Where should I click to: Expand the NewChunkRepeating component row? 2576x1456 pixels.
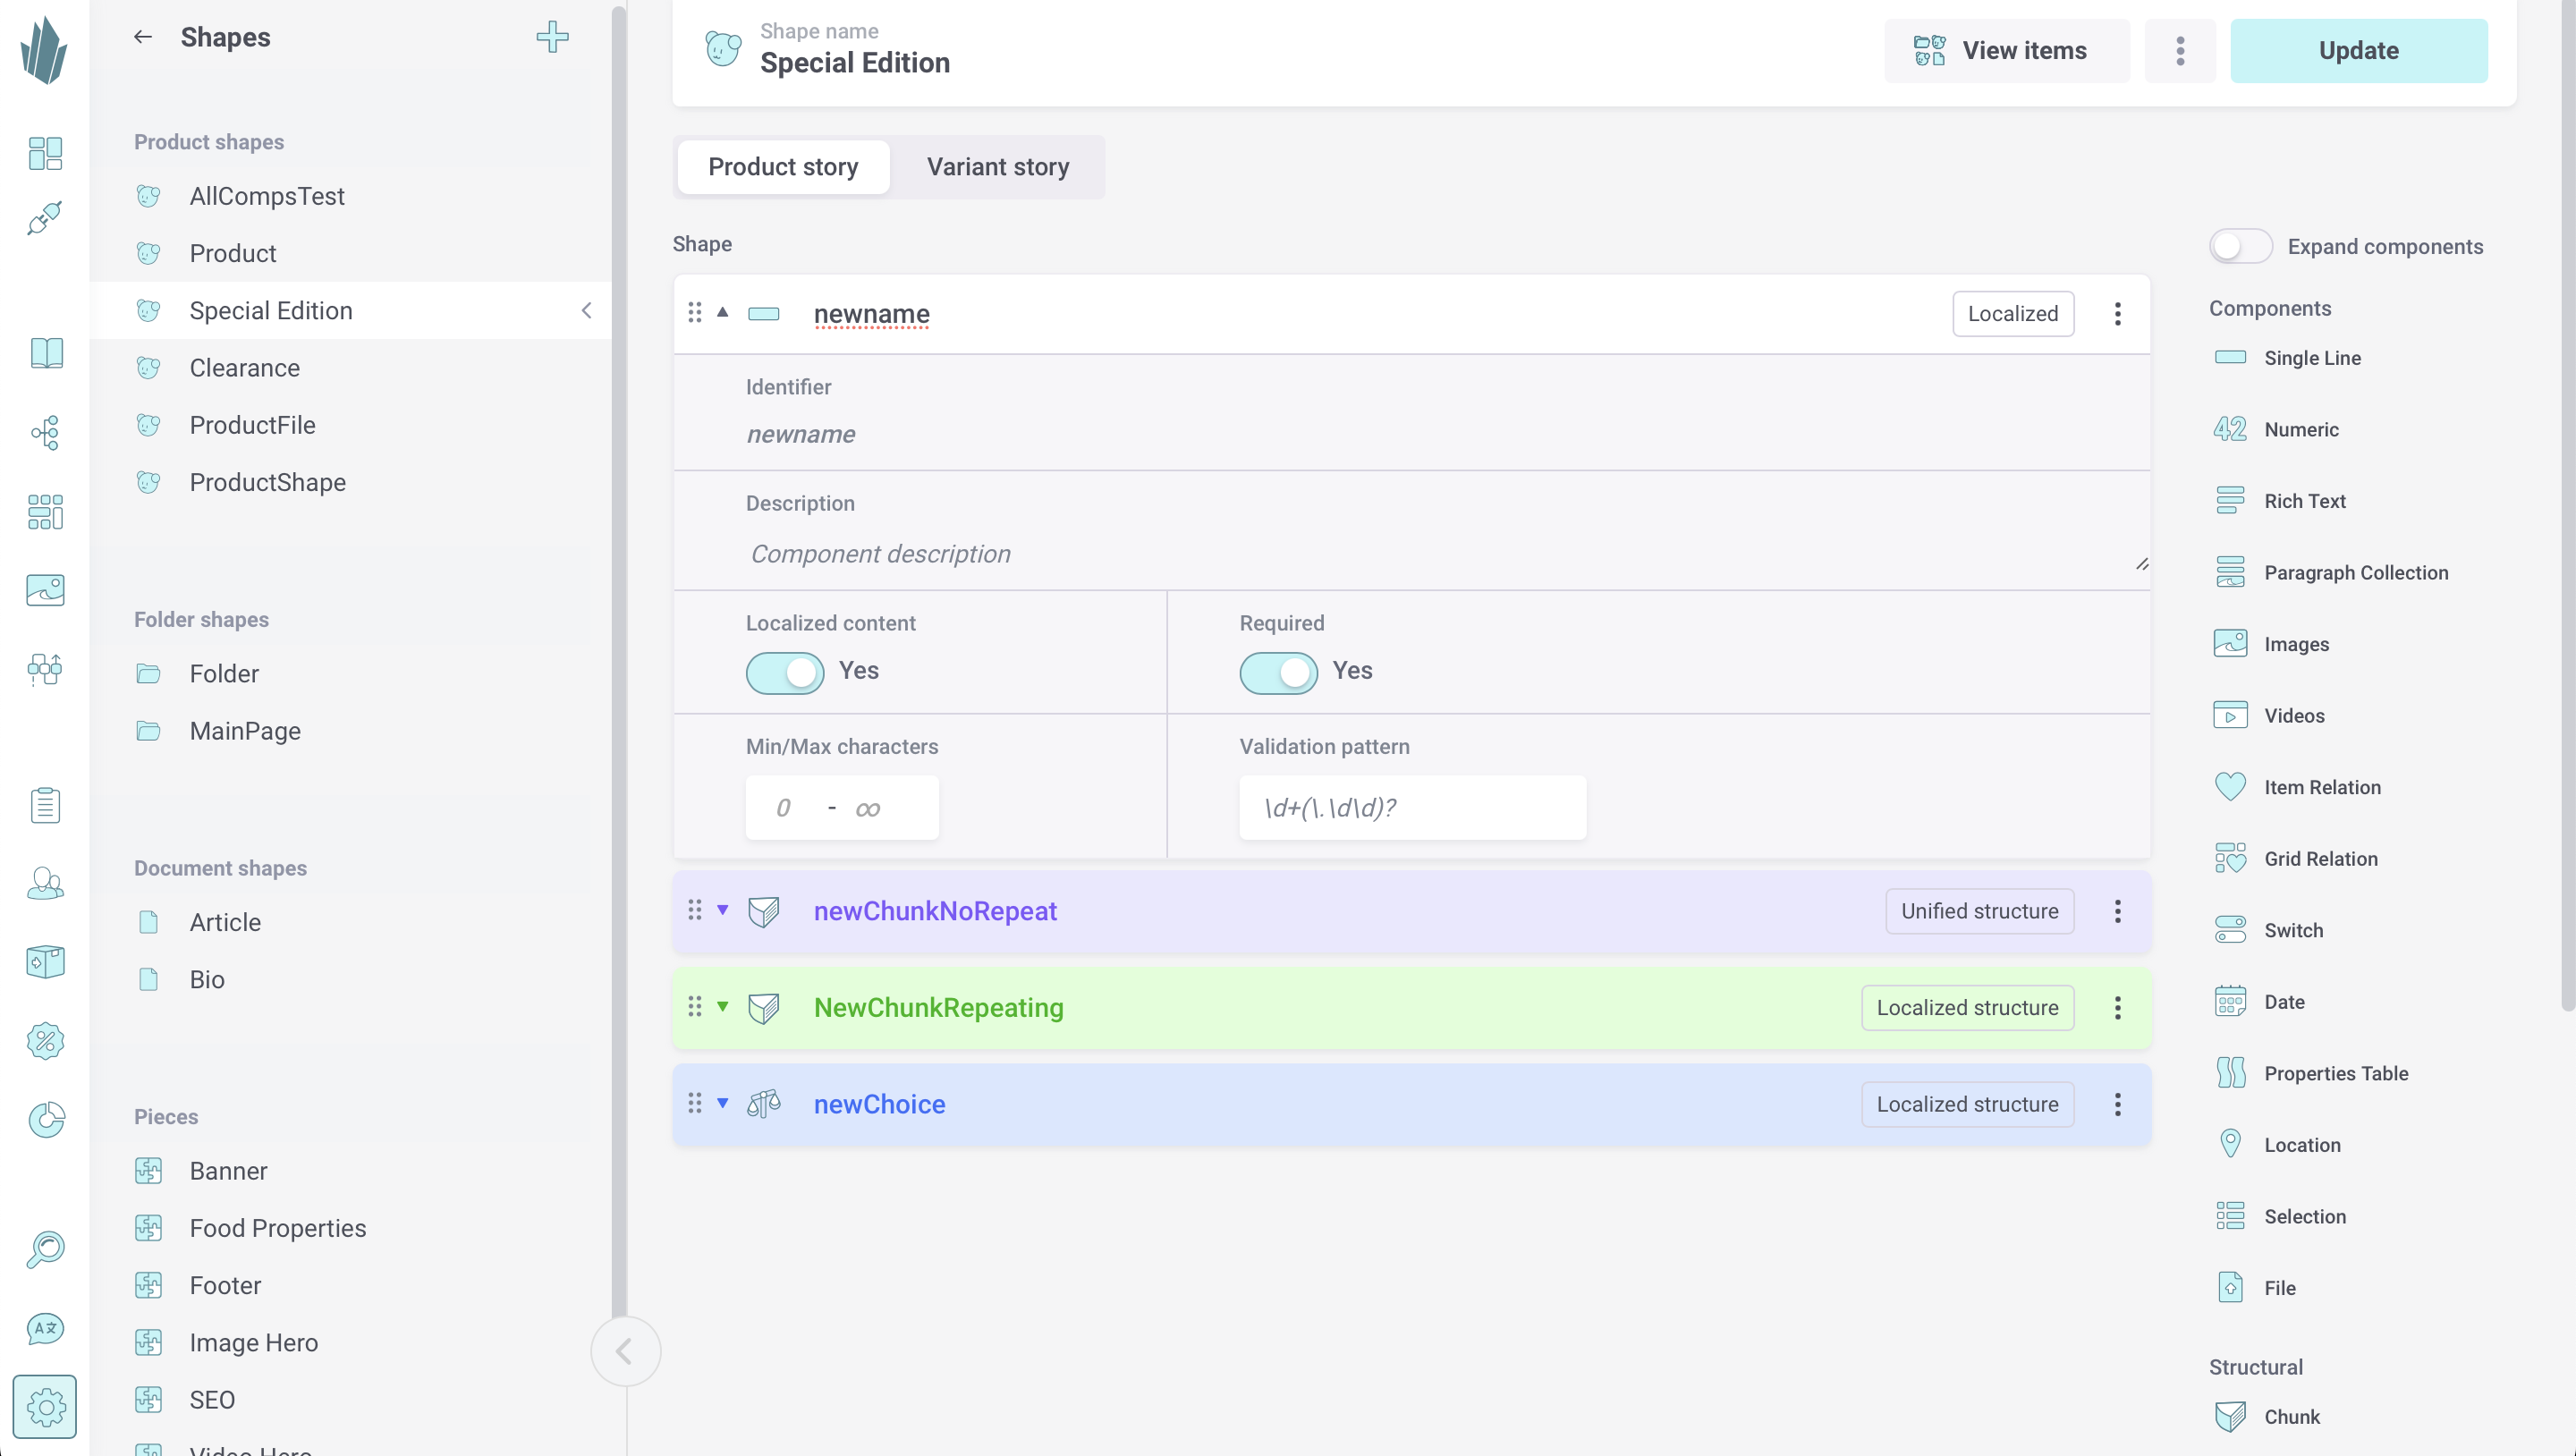coord(722,1007)
